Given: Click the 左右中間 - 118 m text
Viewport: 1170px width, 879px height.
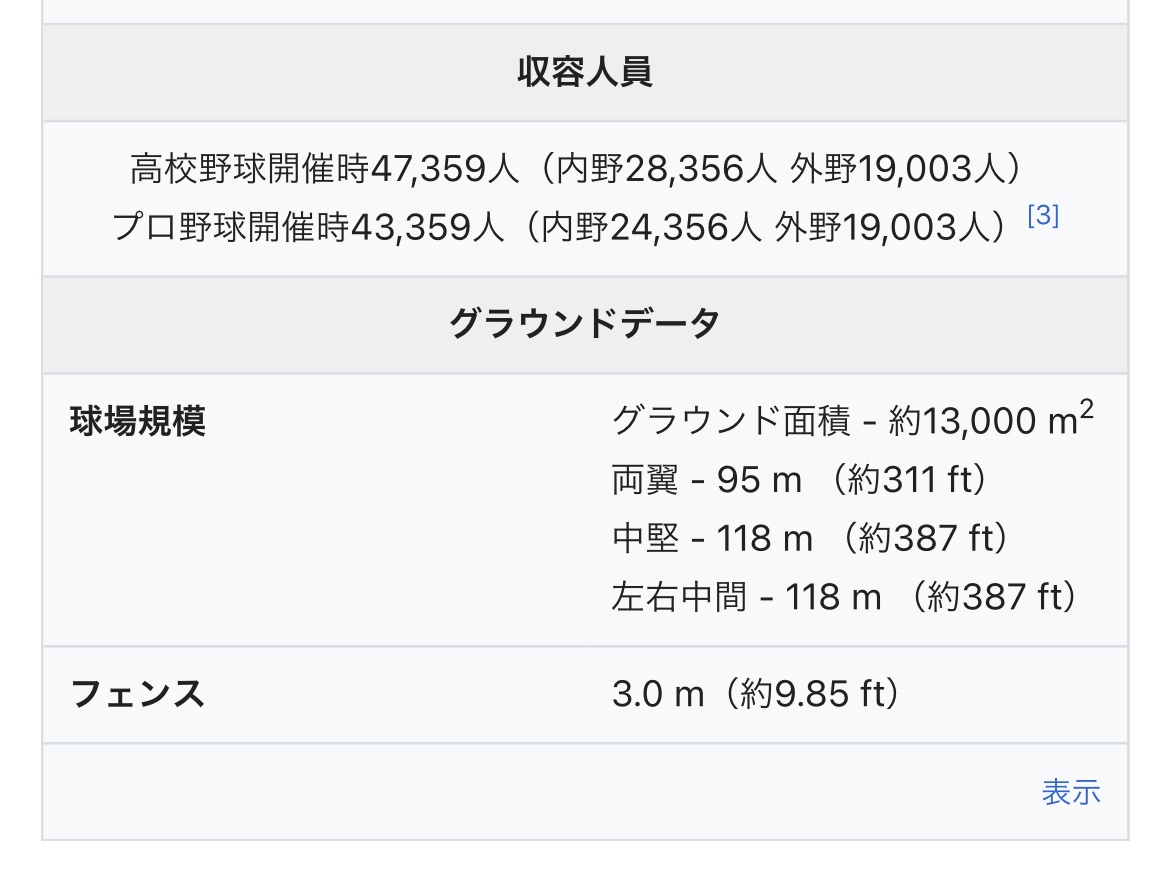Looking at the screenshot, I should tap(746, 598).
